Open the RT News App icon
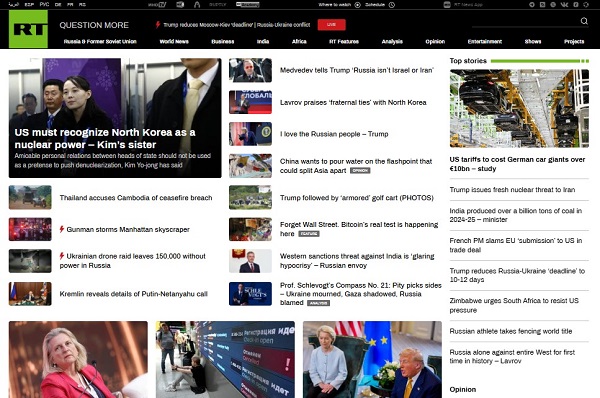The image size is (600, 398). click(447, 5)
